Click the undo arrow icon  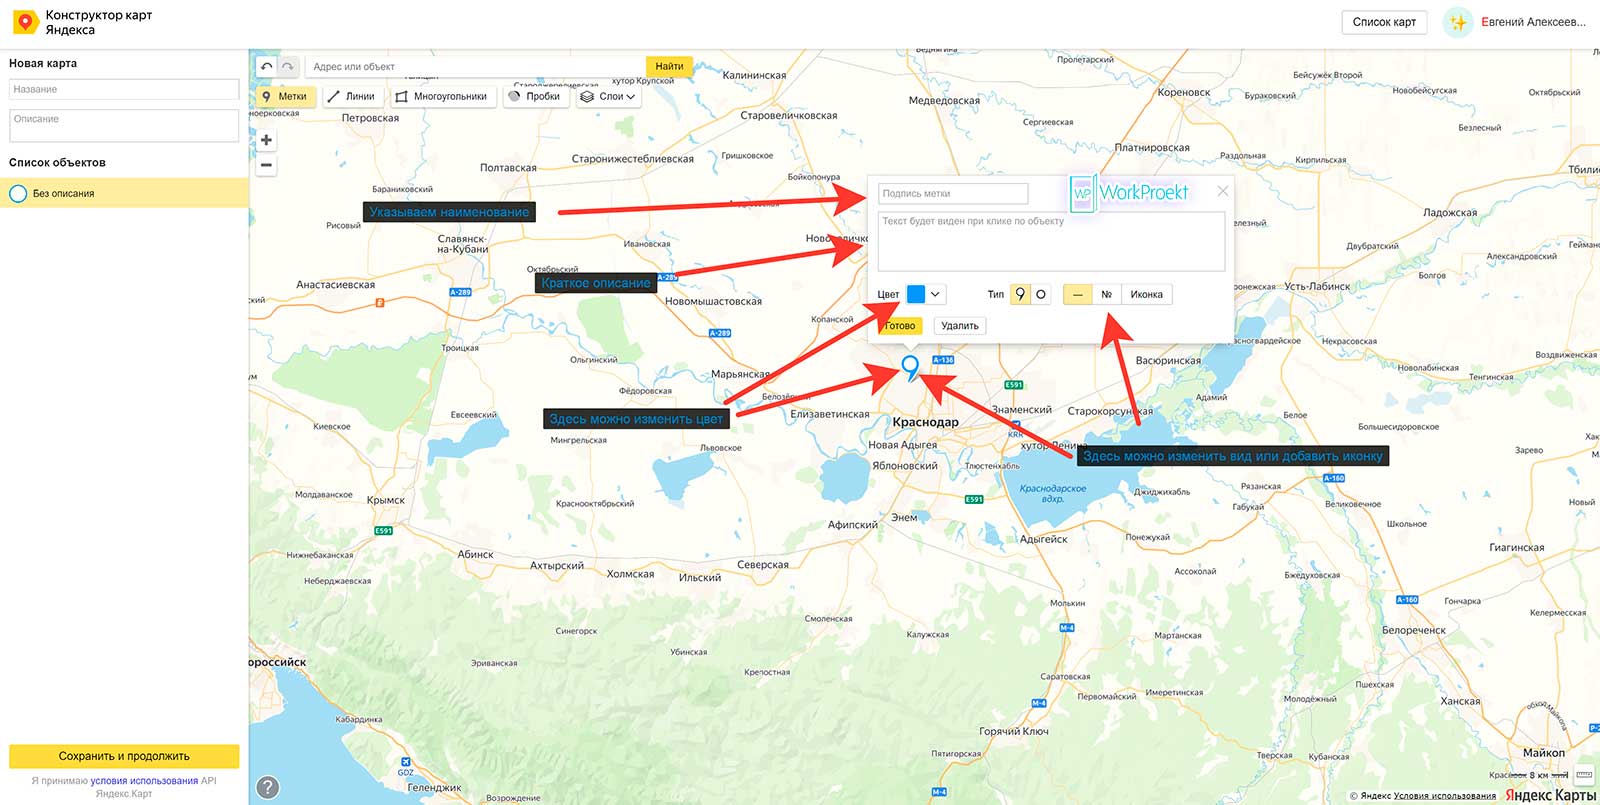266,67
